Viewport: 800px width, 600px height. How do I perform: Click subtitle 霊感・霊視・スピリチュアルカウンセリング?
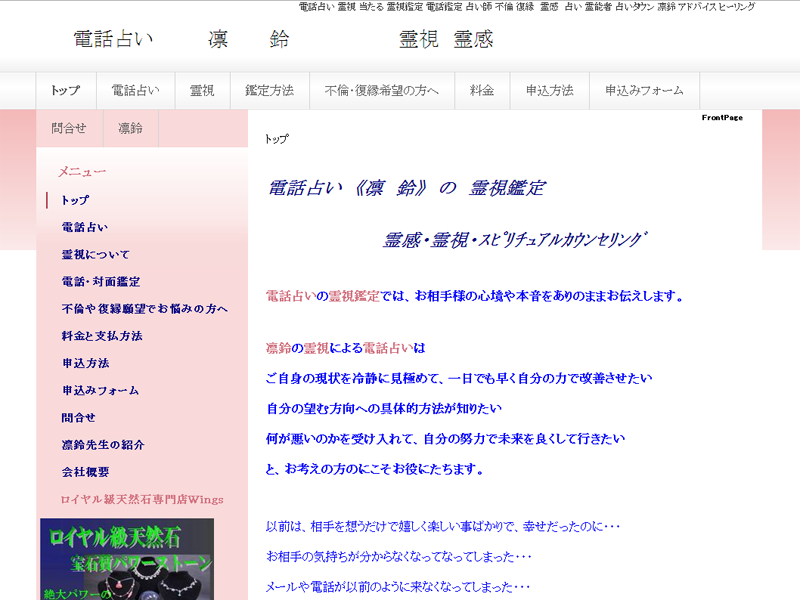tap(515, 239)
